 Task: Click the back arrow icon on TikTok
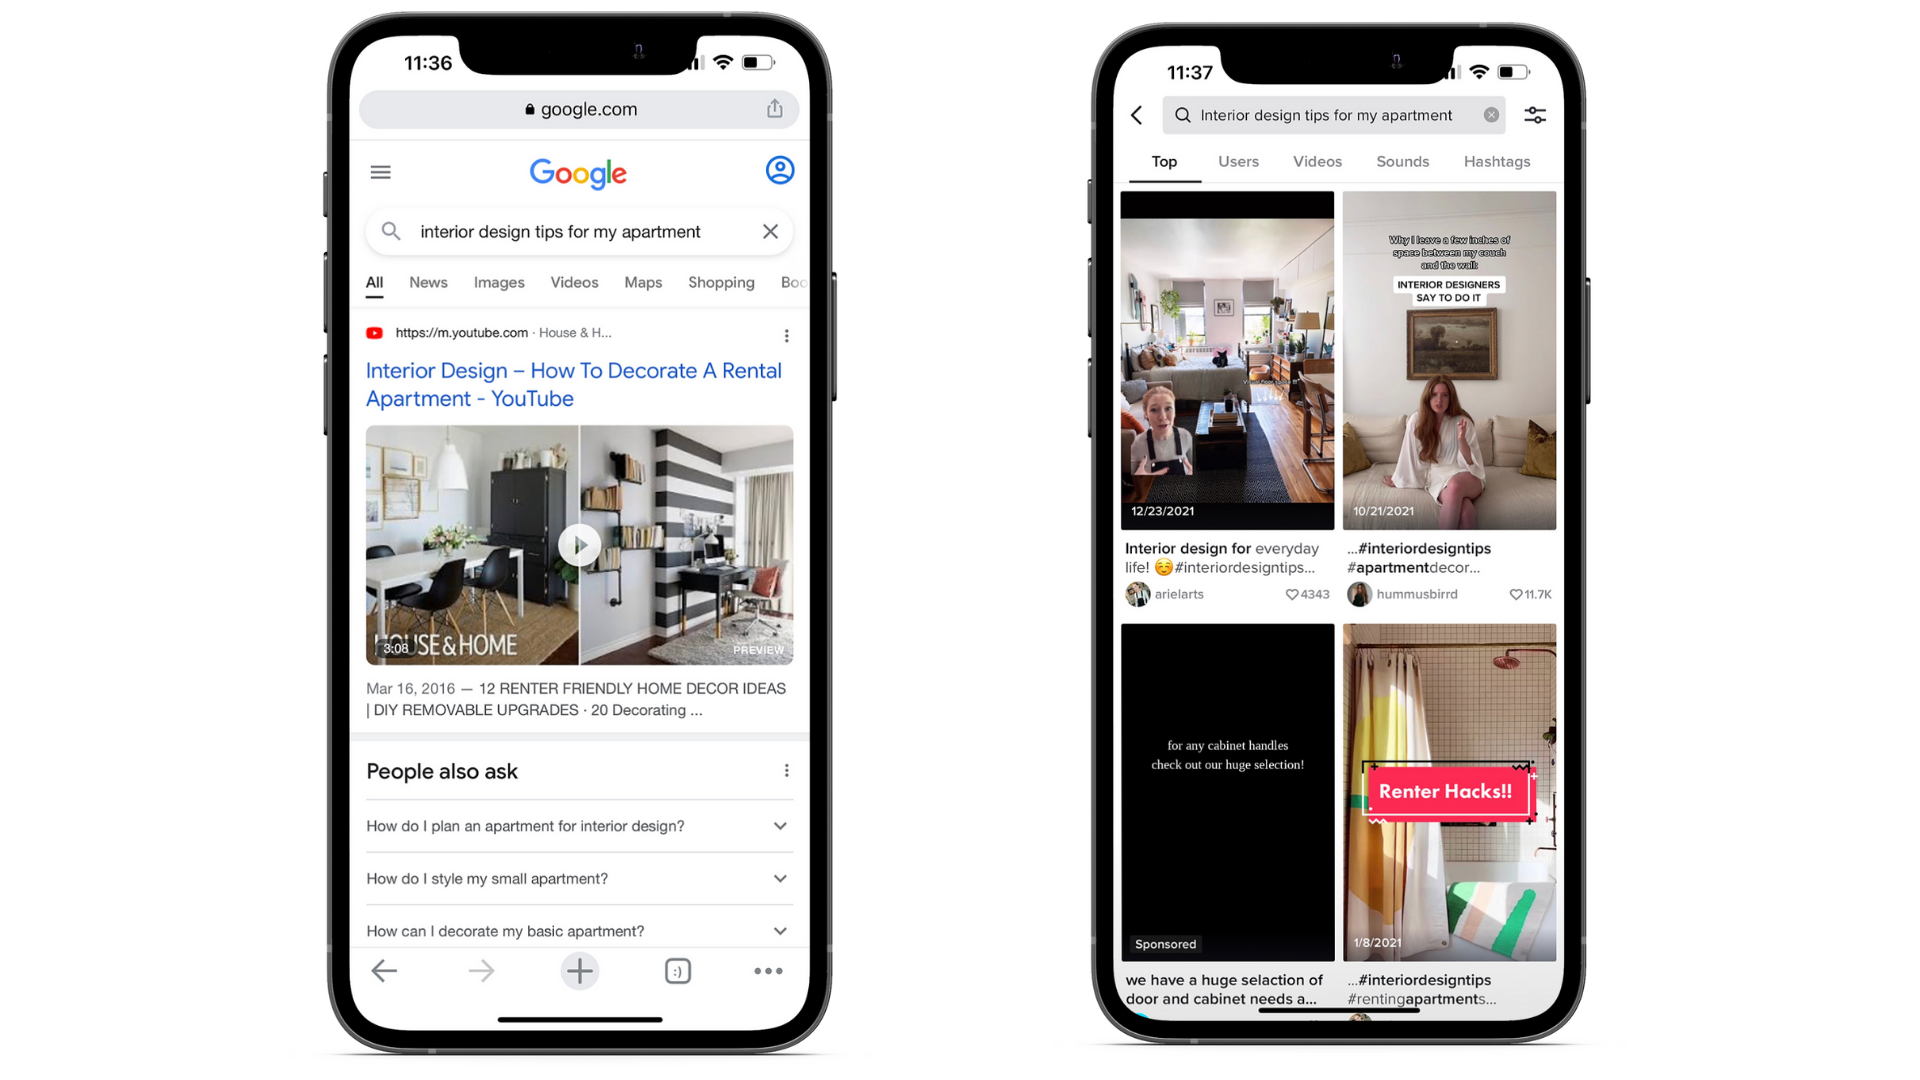click(1138, 116)
